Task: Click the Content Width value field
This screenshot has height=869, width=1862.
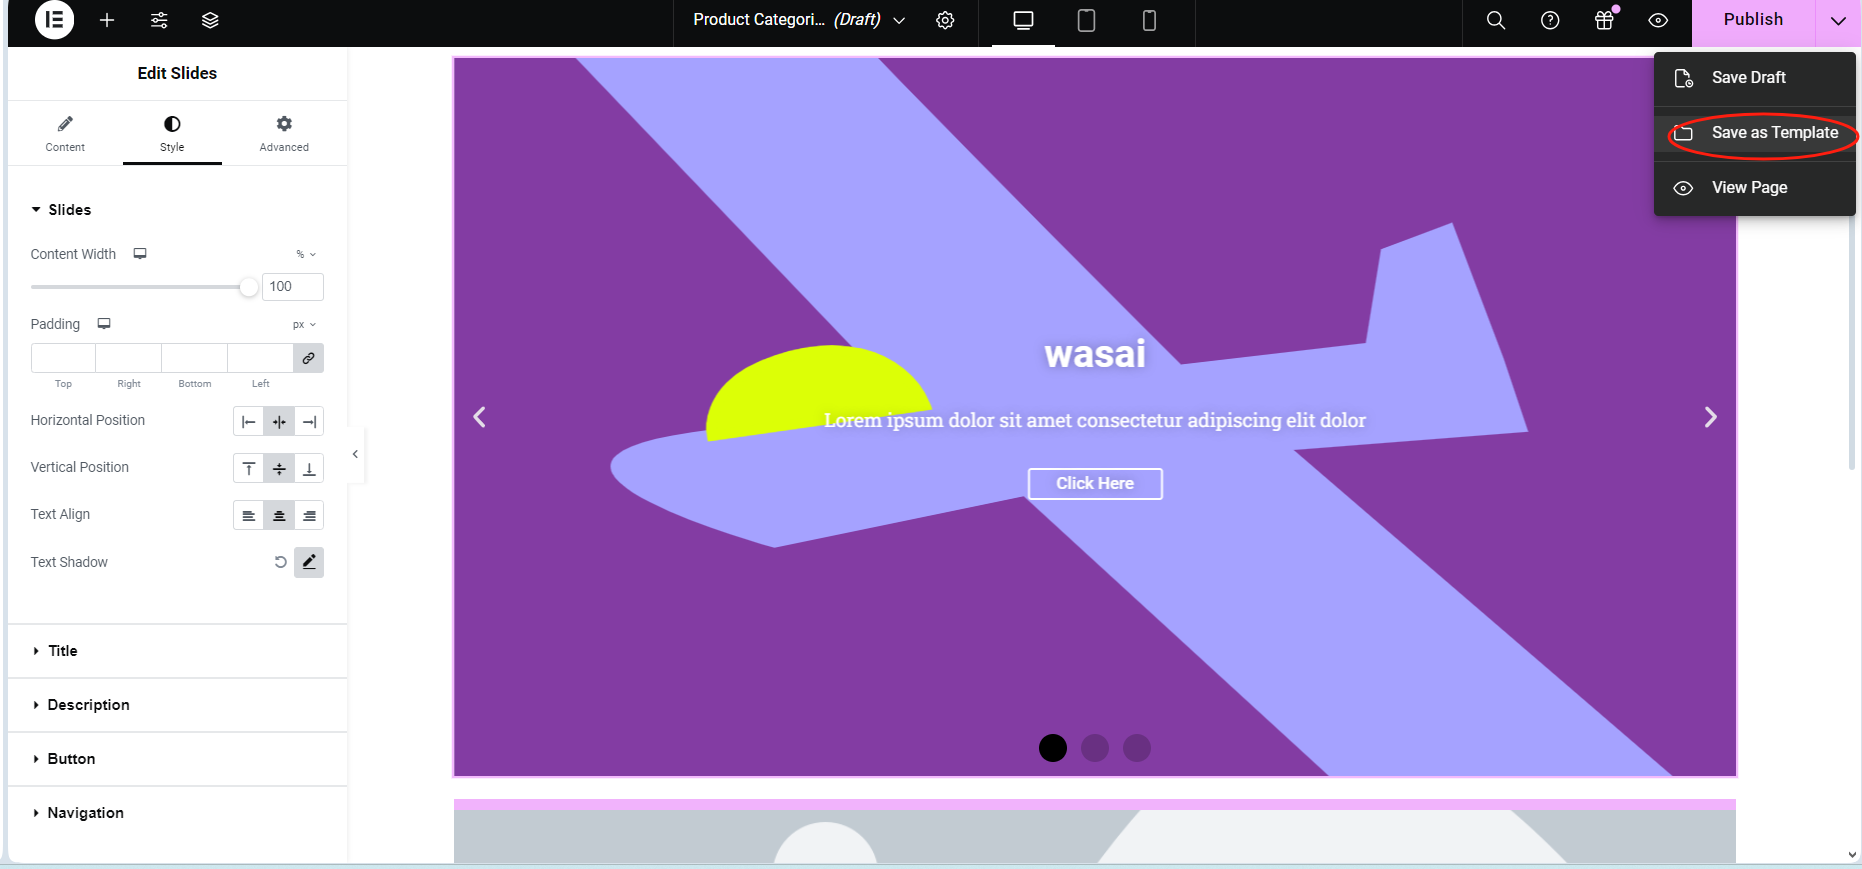Action: click(x=293, y=287)
